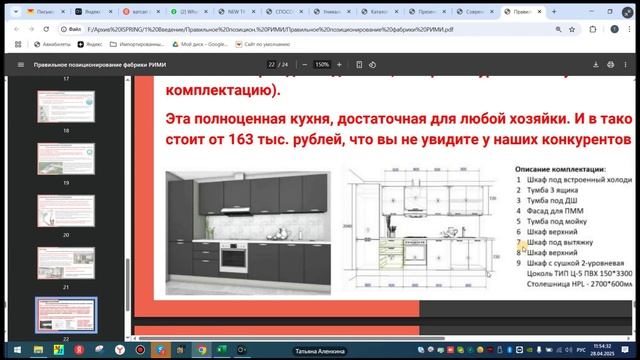Download the PDF file
Screen dimensions: 640x360
(596, 64)
